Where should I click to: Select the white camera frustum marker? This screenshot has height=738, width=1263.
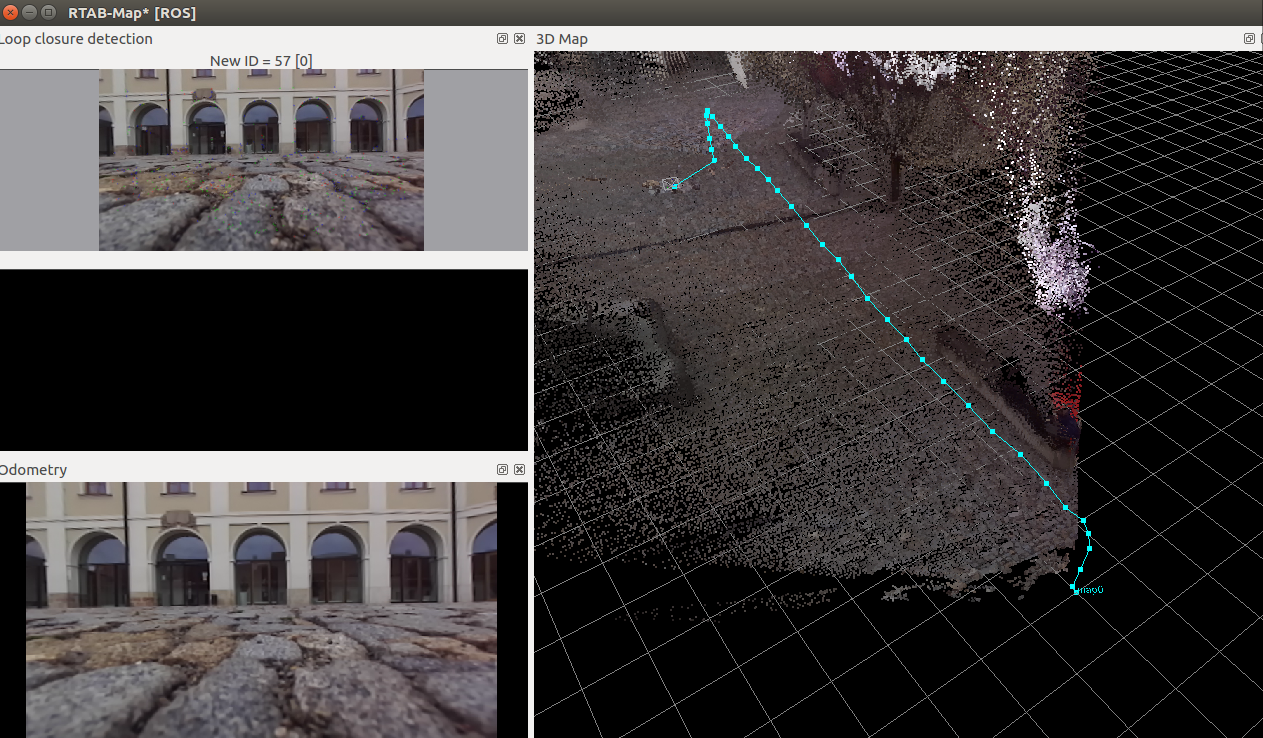click(671, 184)
